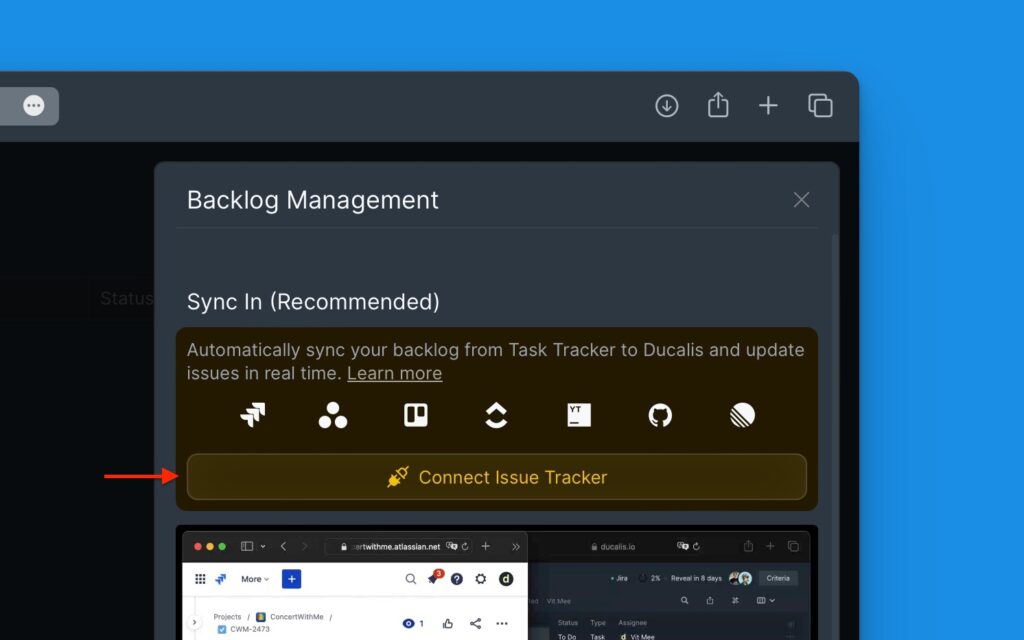Click the browser share icon
The height and width of the screenshot is (640, 1024).
pyautogui.click(x=718, y=104)
